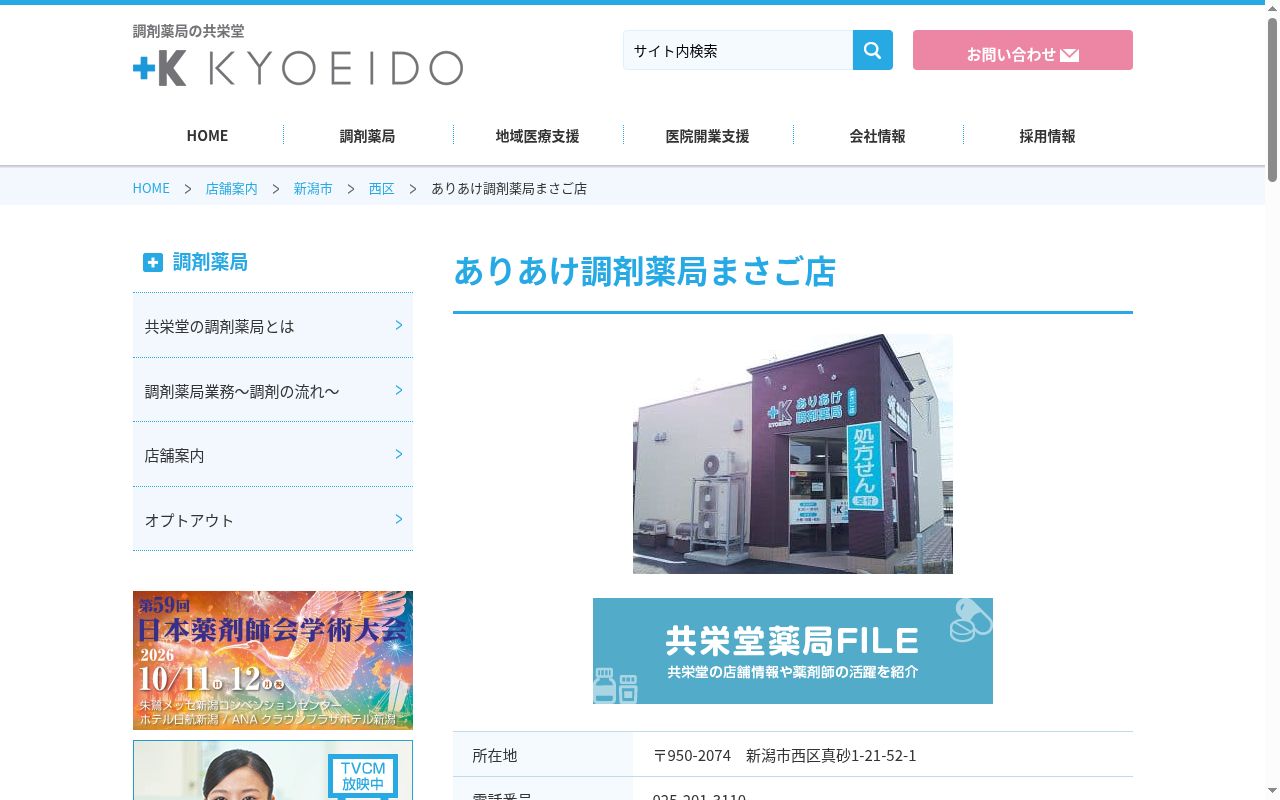Select the address 新潟市西区真砂1-21-52-1
Image resolution: width=1280 pixels, height=800 pixels.
pos(831,755)
